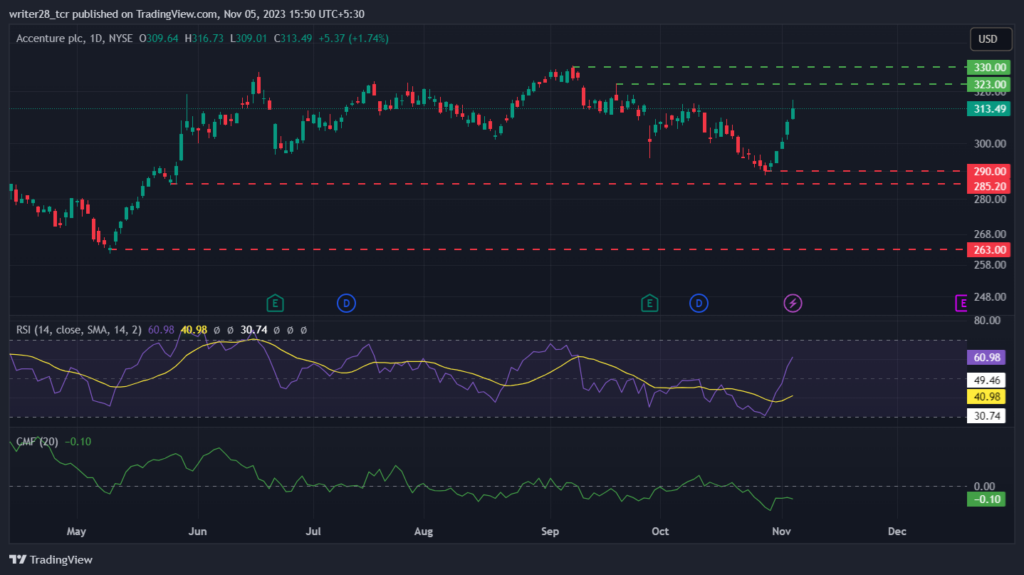Click the latest green candlestick in November
This screenshot has height=575, width=1024.
click(793, 110)
